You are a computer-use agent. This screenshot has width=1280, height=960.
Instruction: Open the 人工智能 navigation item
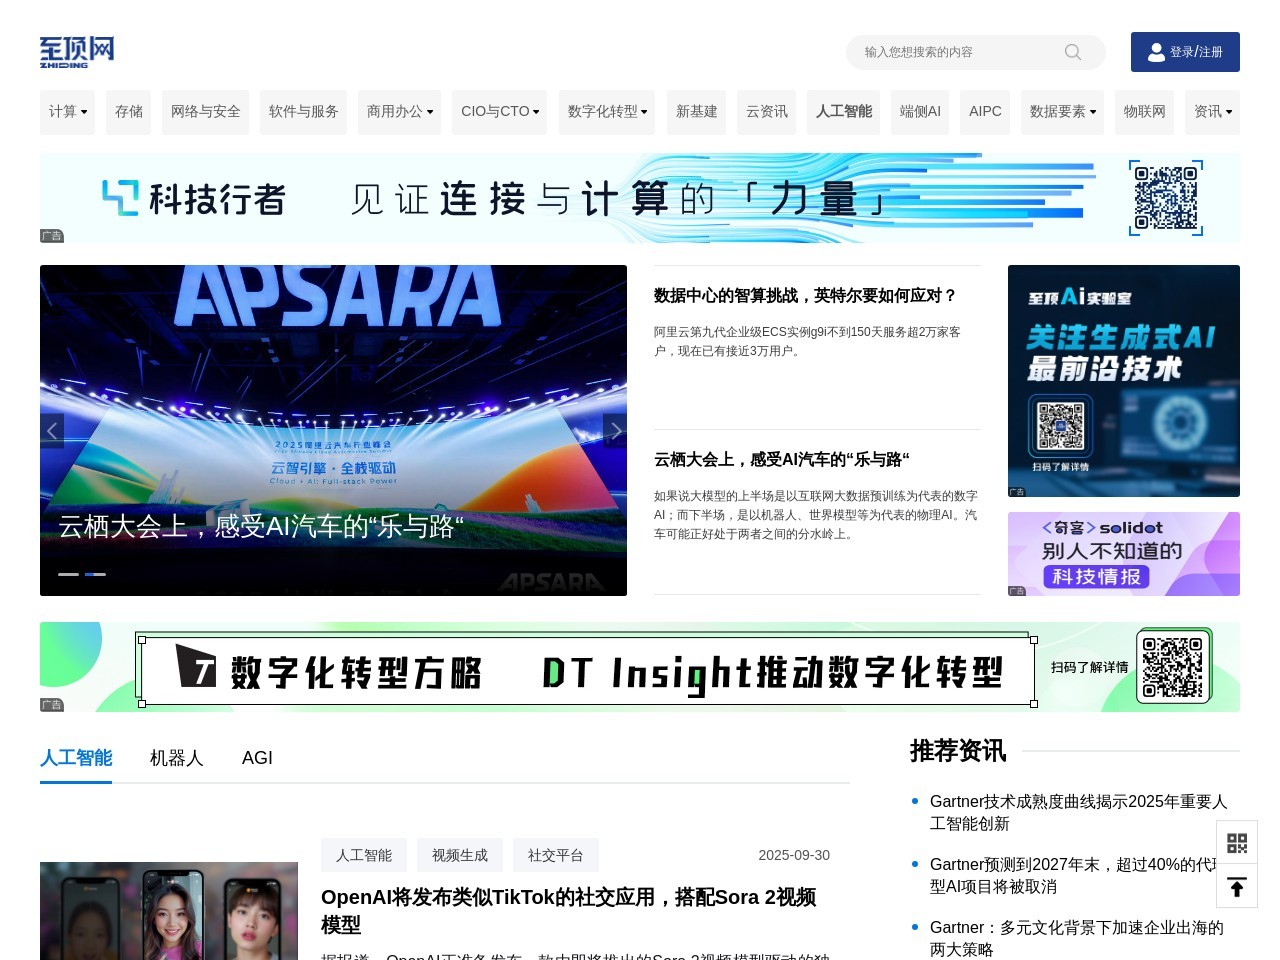coord(844,112)
